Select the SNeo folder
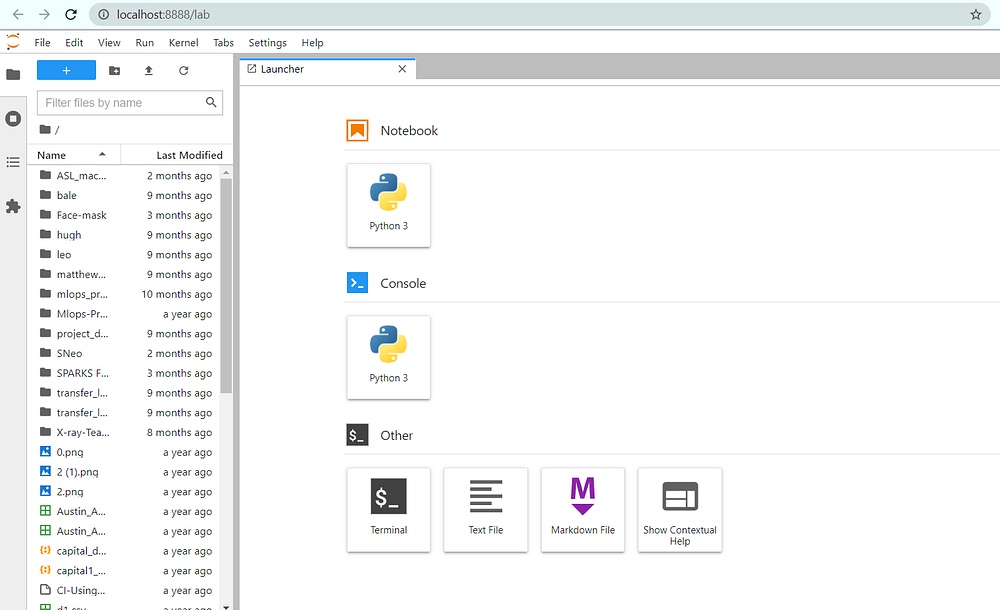 pyautogui.click(x=126, y=353)
